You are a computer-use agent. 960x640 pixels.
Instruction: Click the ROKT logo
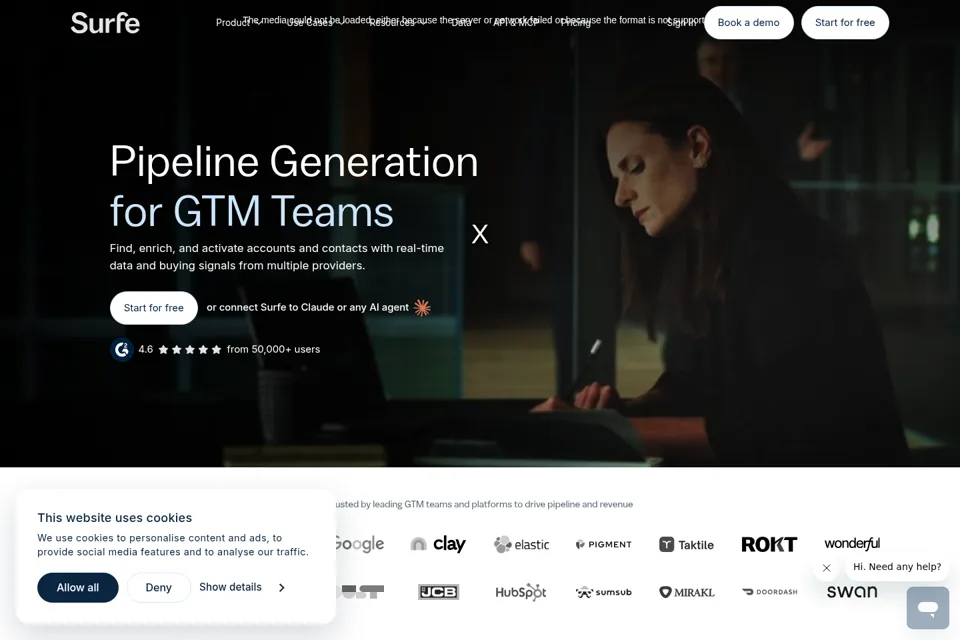(x=769, y=544)
